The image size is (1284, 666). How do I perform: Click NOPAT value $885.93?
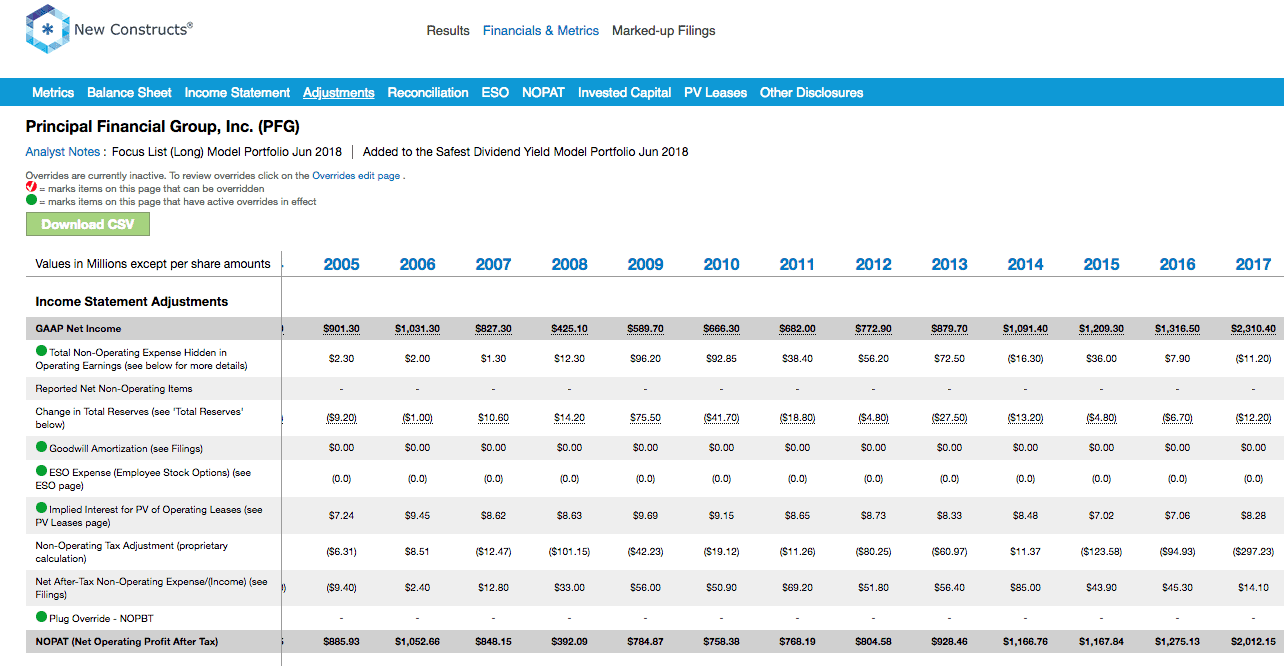tap(341, 641)
